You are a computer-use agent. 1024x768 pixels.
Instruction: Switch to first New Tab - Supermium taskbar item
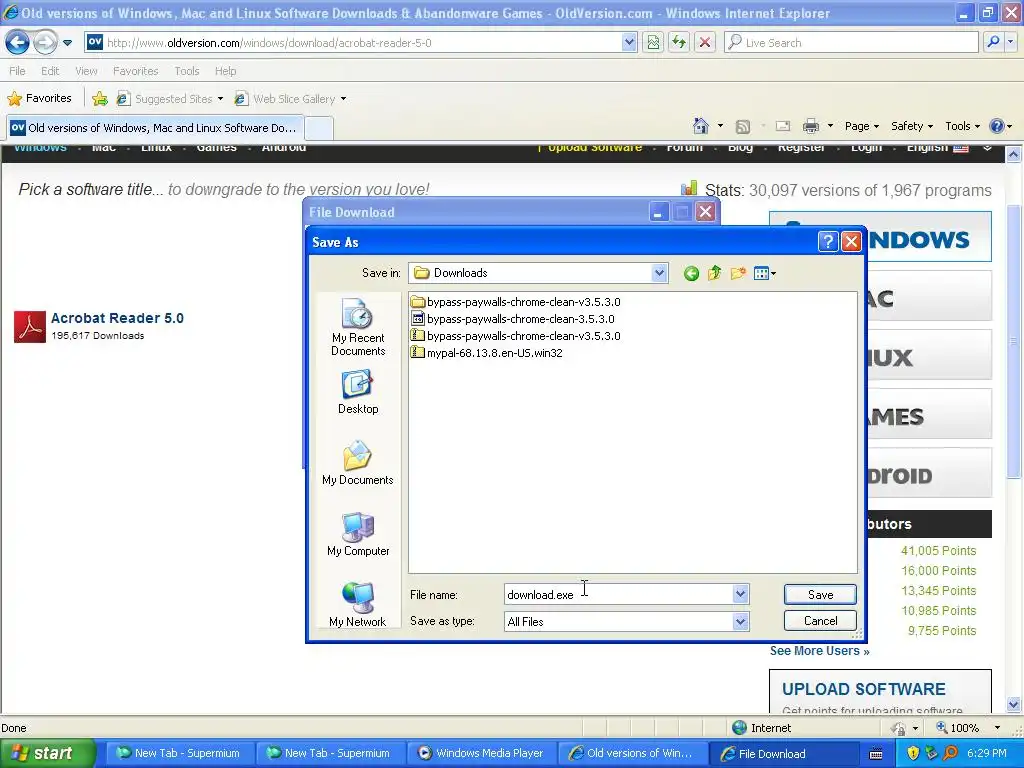coord(178,754)
